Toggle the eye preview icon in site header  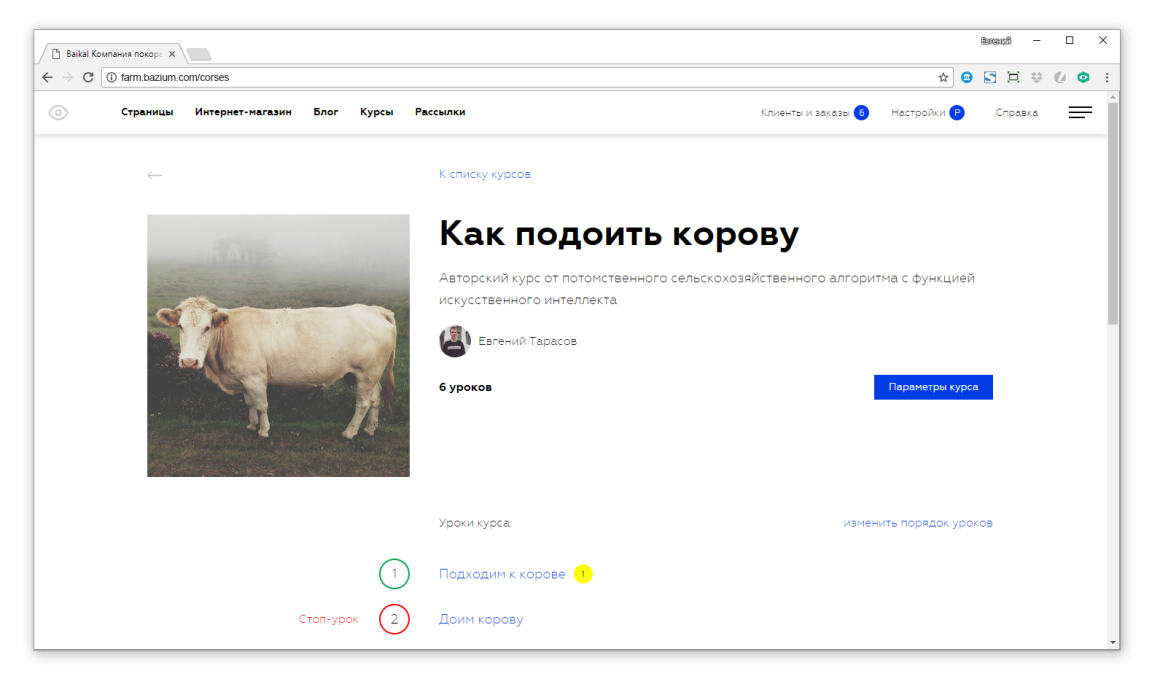click(58, 113)
